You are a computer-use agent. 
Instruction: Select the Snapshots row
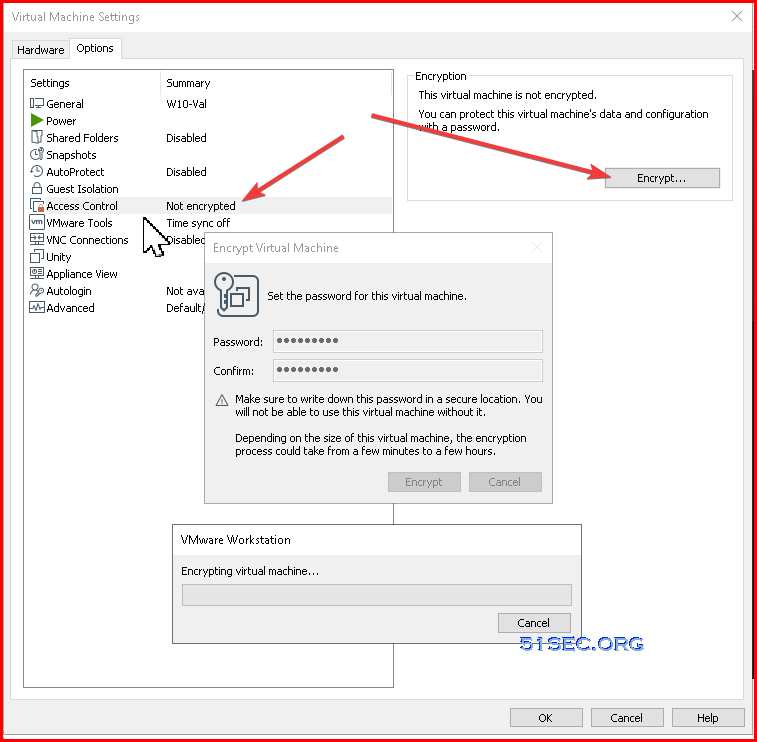coord(210,154)
